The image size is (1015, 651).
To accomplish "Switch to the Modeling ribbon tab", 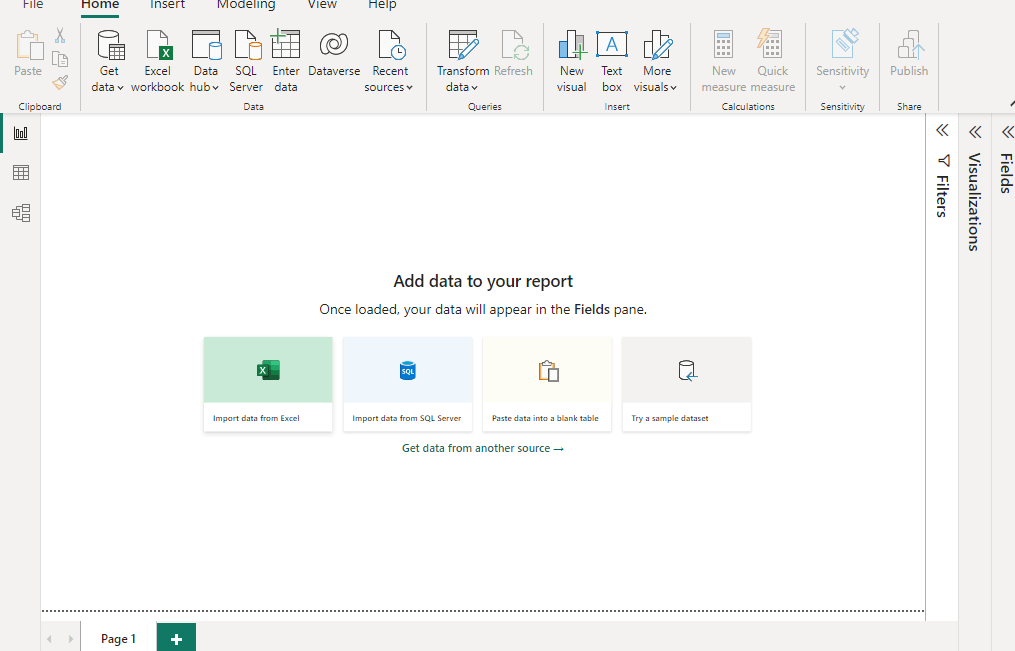I will tap(245, 6).
